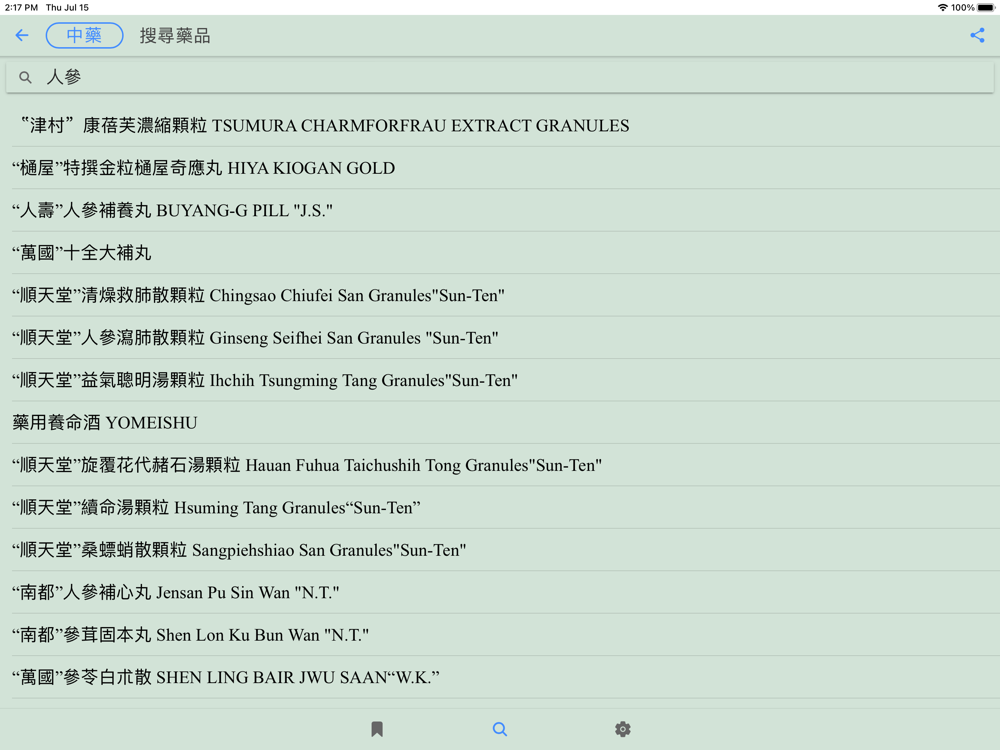Image resolution: width=1000 pixels, height=750 pixels.
Task: Tap the 2:17 PM clock in status bar
Action: click(21, 8)
